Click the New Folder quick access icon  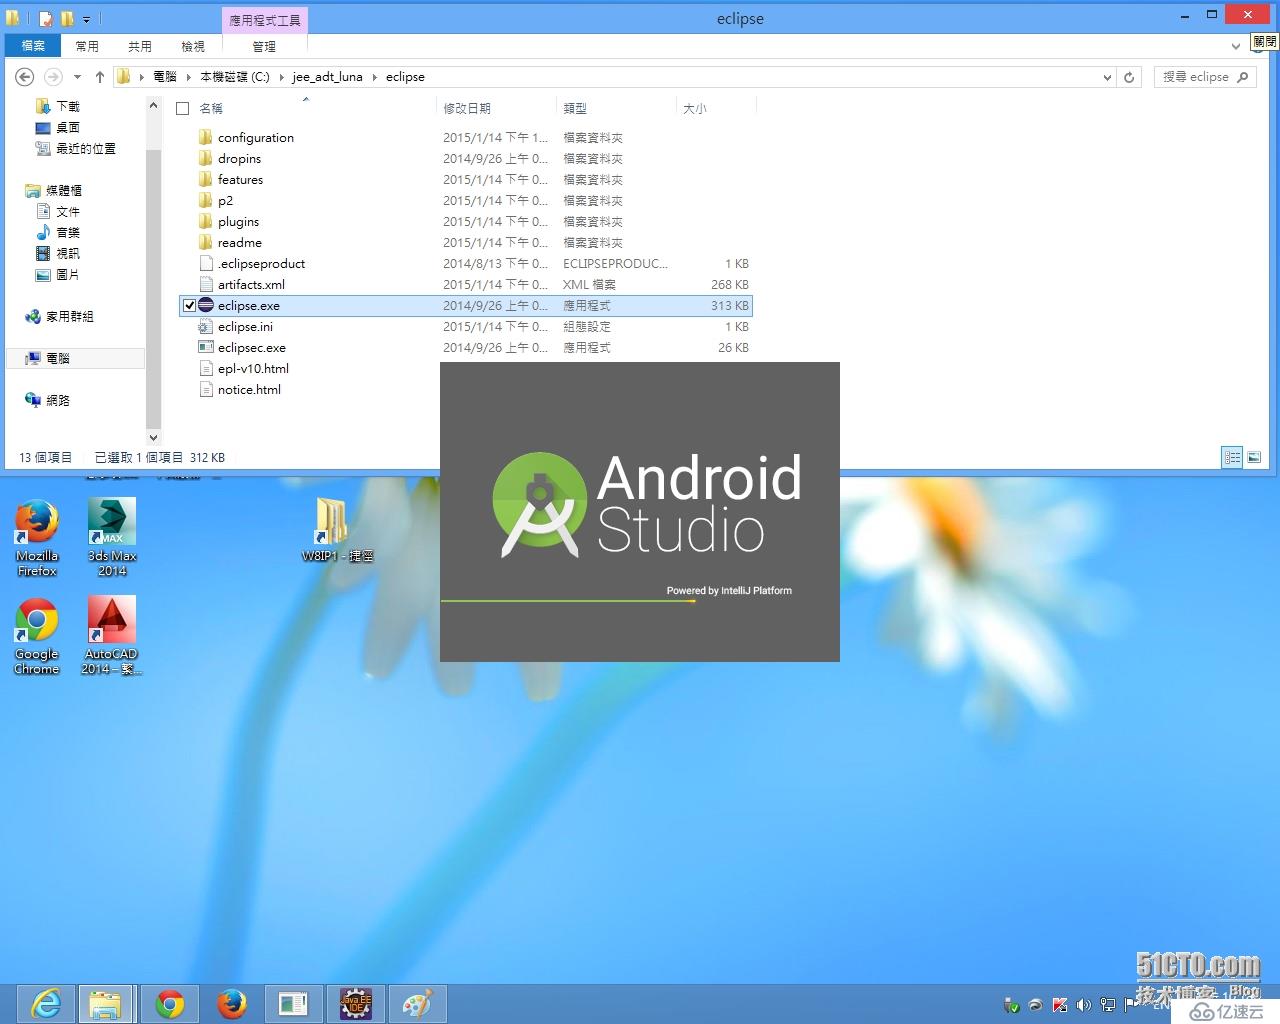tap(67, 18)
